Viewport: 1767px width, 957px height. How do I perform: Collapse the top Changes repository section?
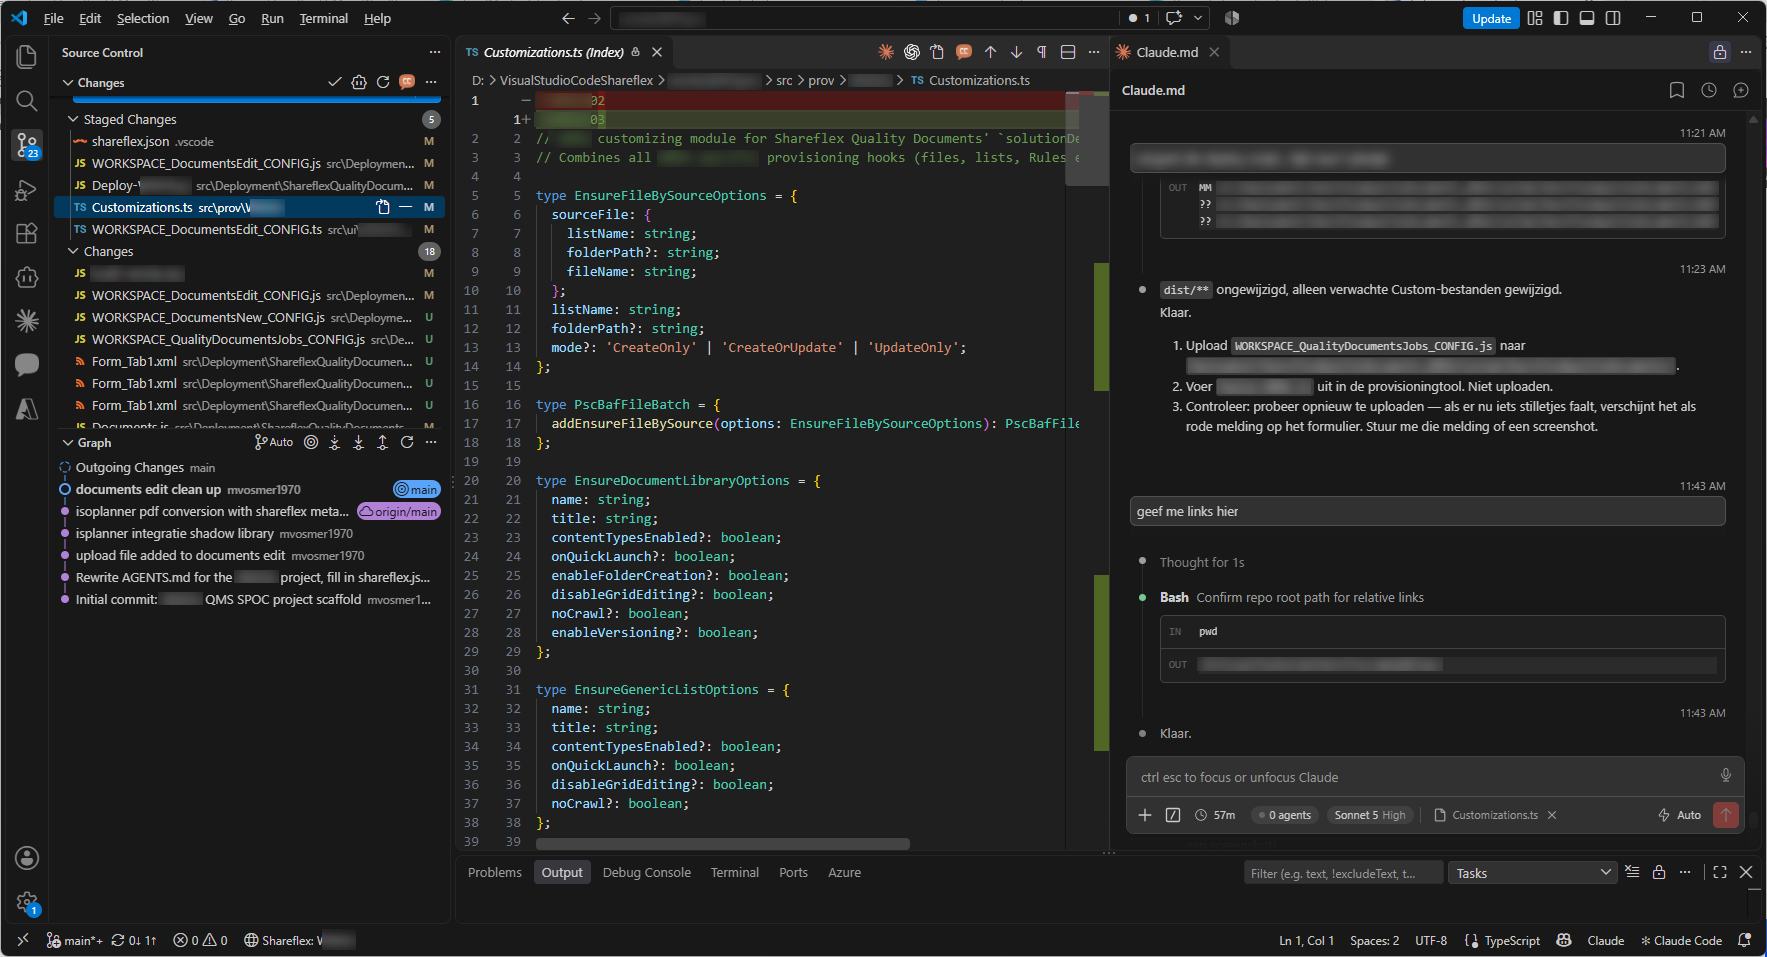tap(68, 82)
